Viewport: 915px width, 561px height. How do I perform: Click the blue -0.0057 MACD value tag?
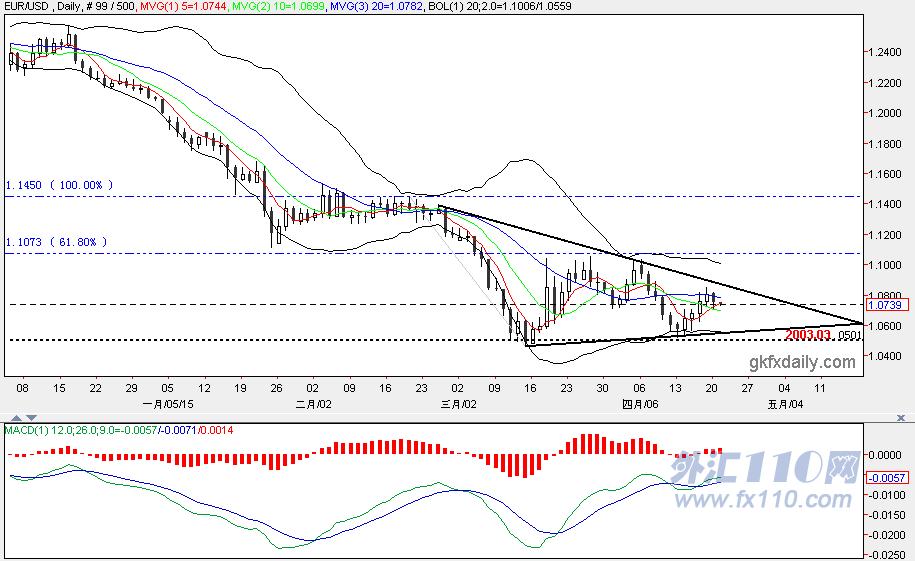point(886,478)
